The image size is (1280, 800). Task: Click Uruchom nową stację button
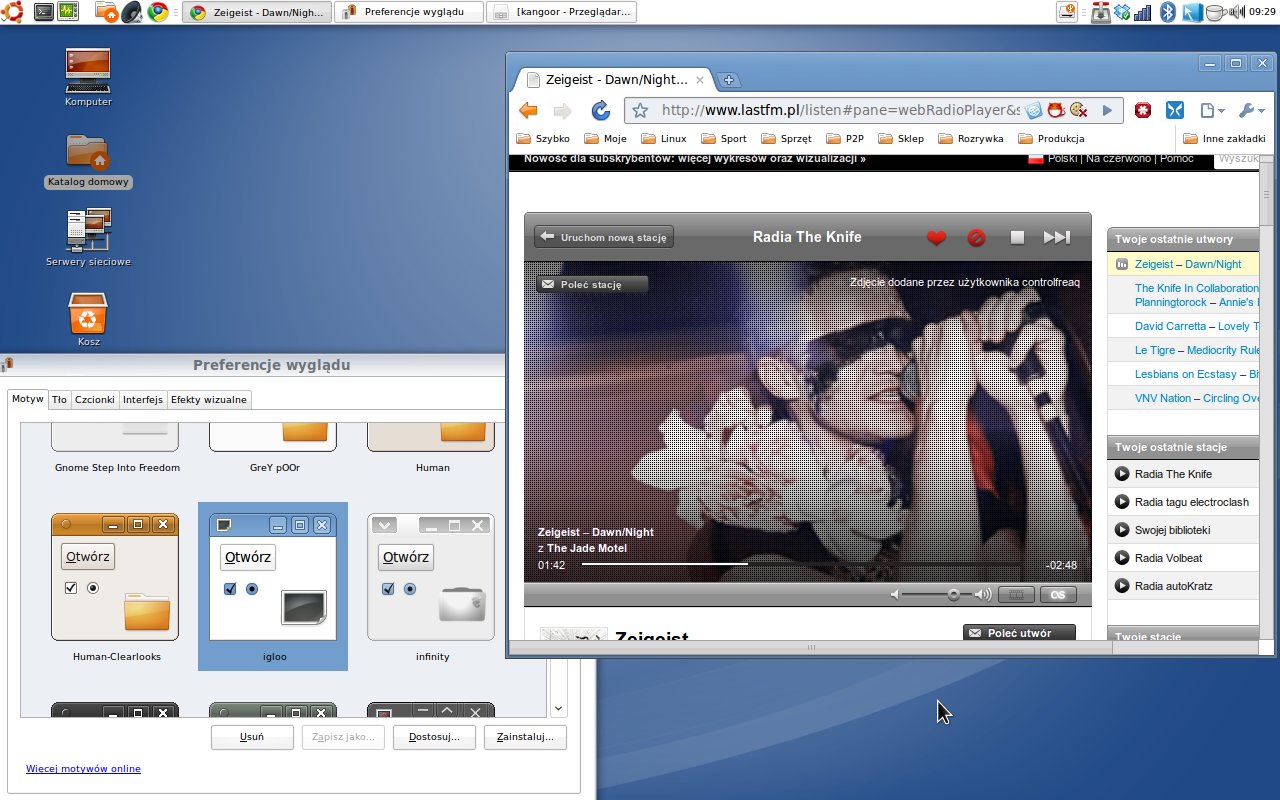604,237
